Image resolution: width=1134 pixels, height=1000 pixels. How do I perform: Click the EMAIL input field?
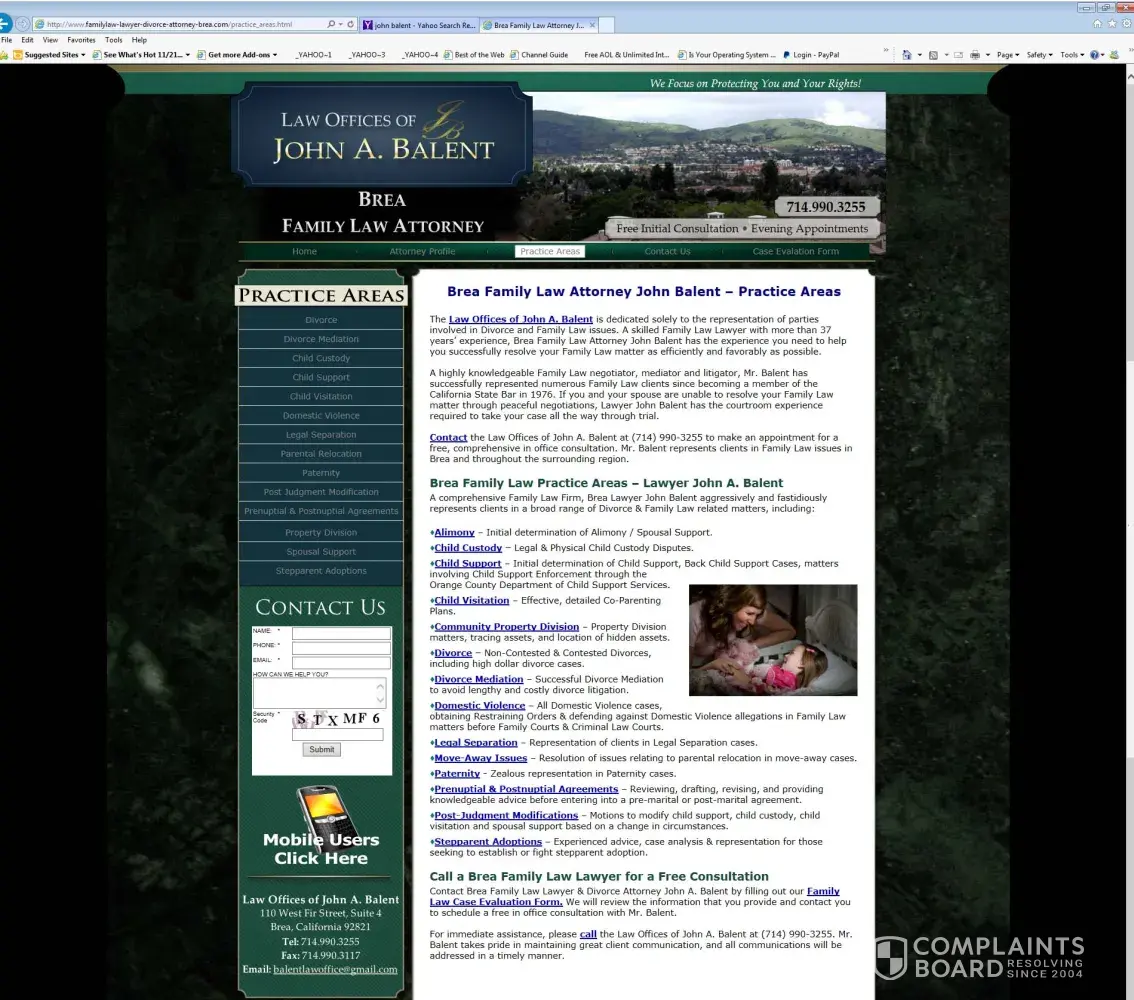pos(341,662)
